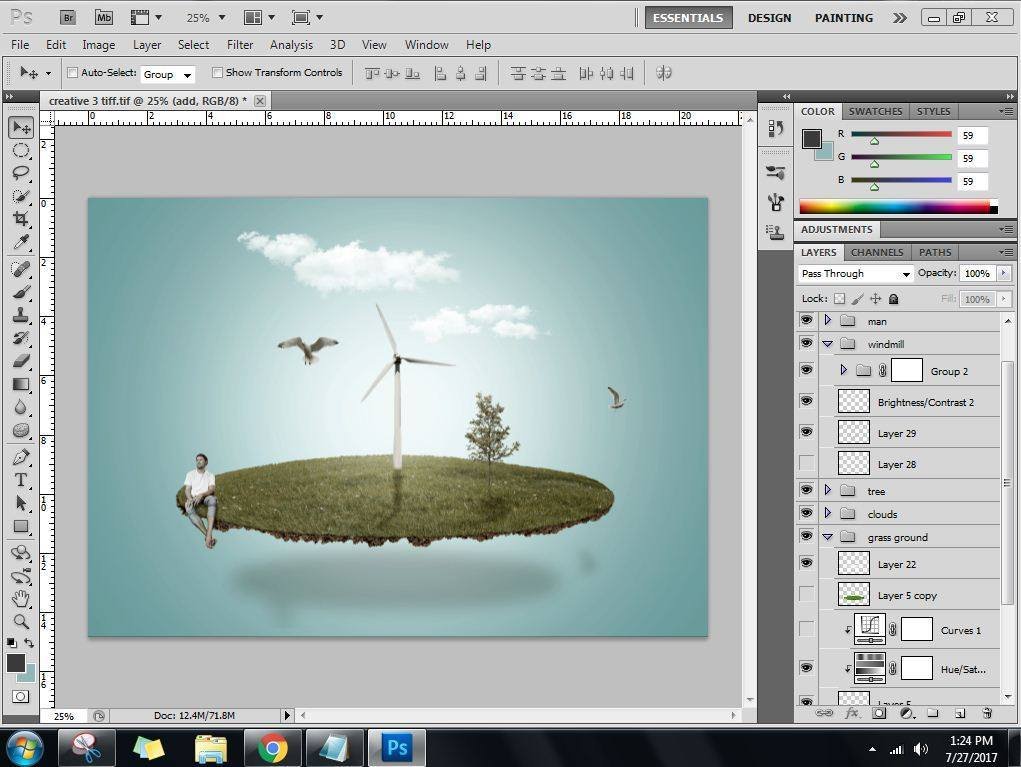Toggle Quick Mask mode
Image resolution: width=1021 pixels, height=767 pixels.
click(20, 696)
